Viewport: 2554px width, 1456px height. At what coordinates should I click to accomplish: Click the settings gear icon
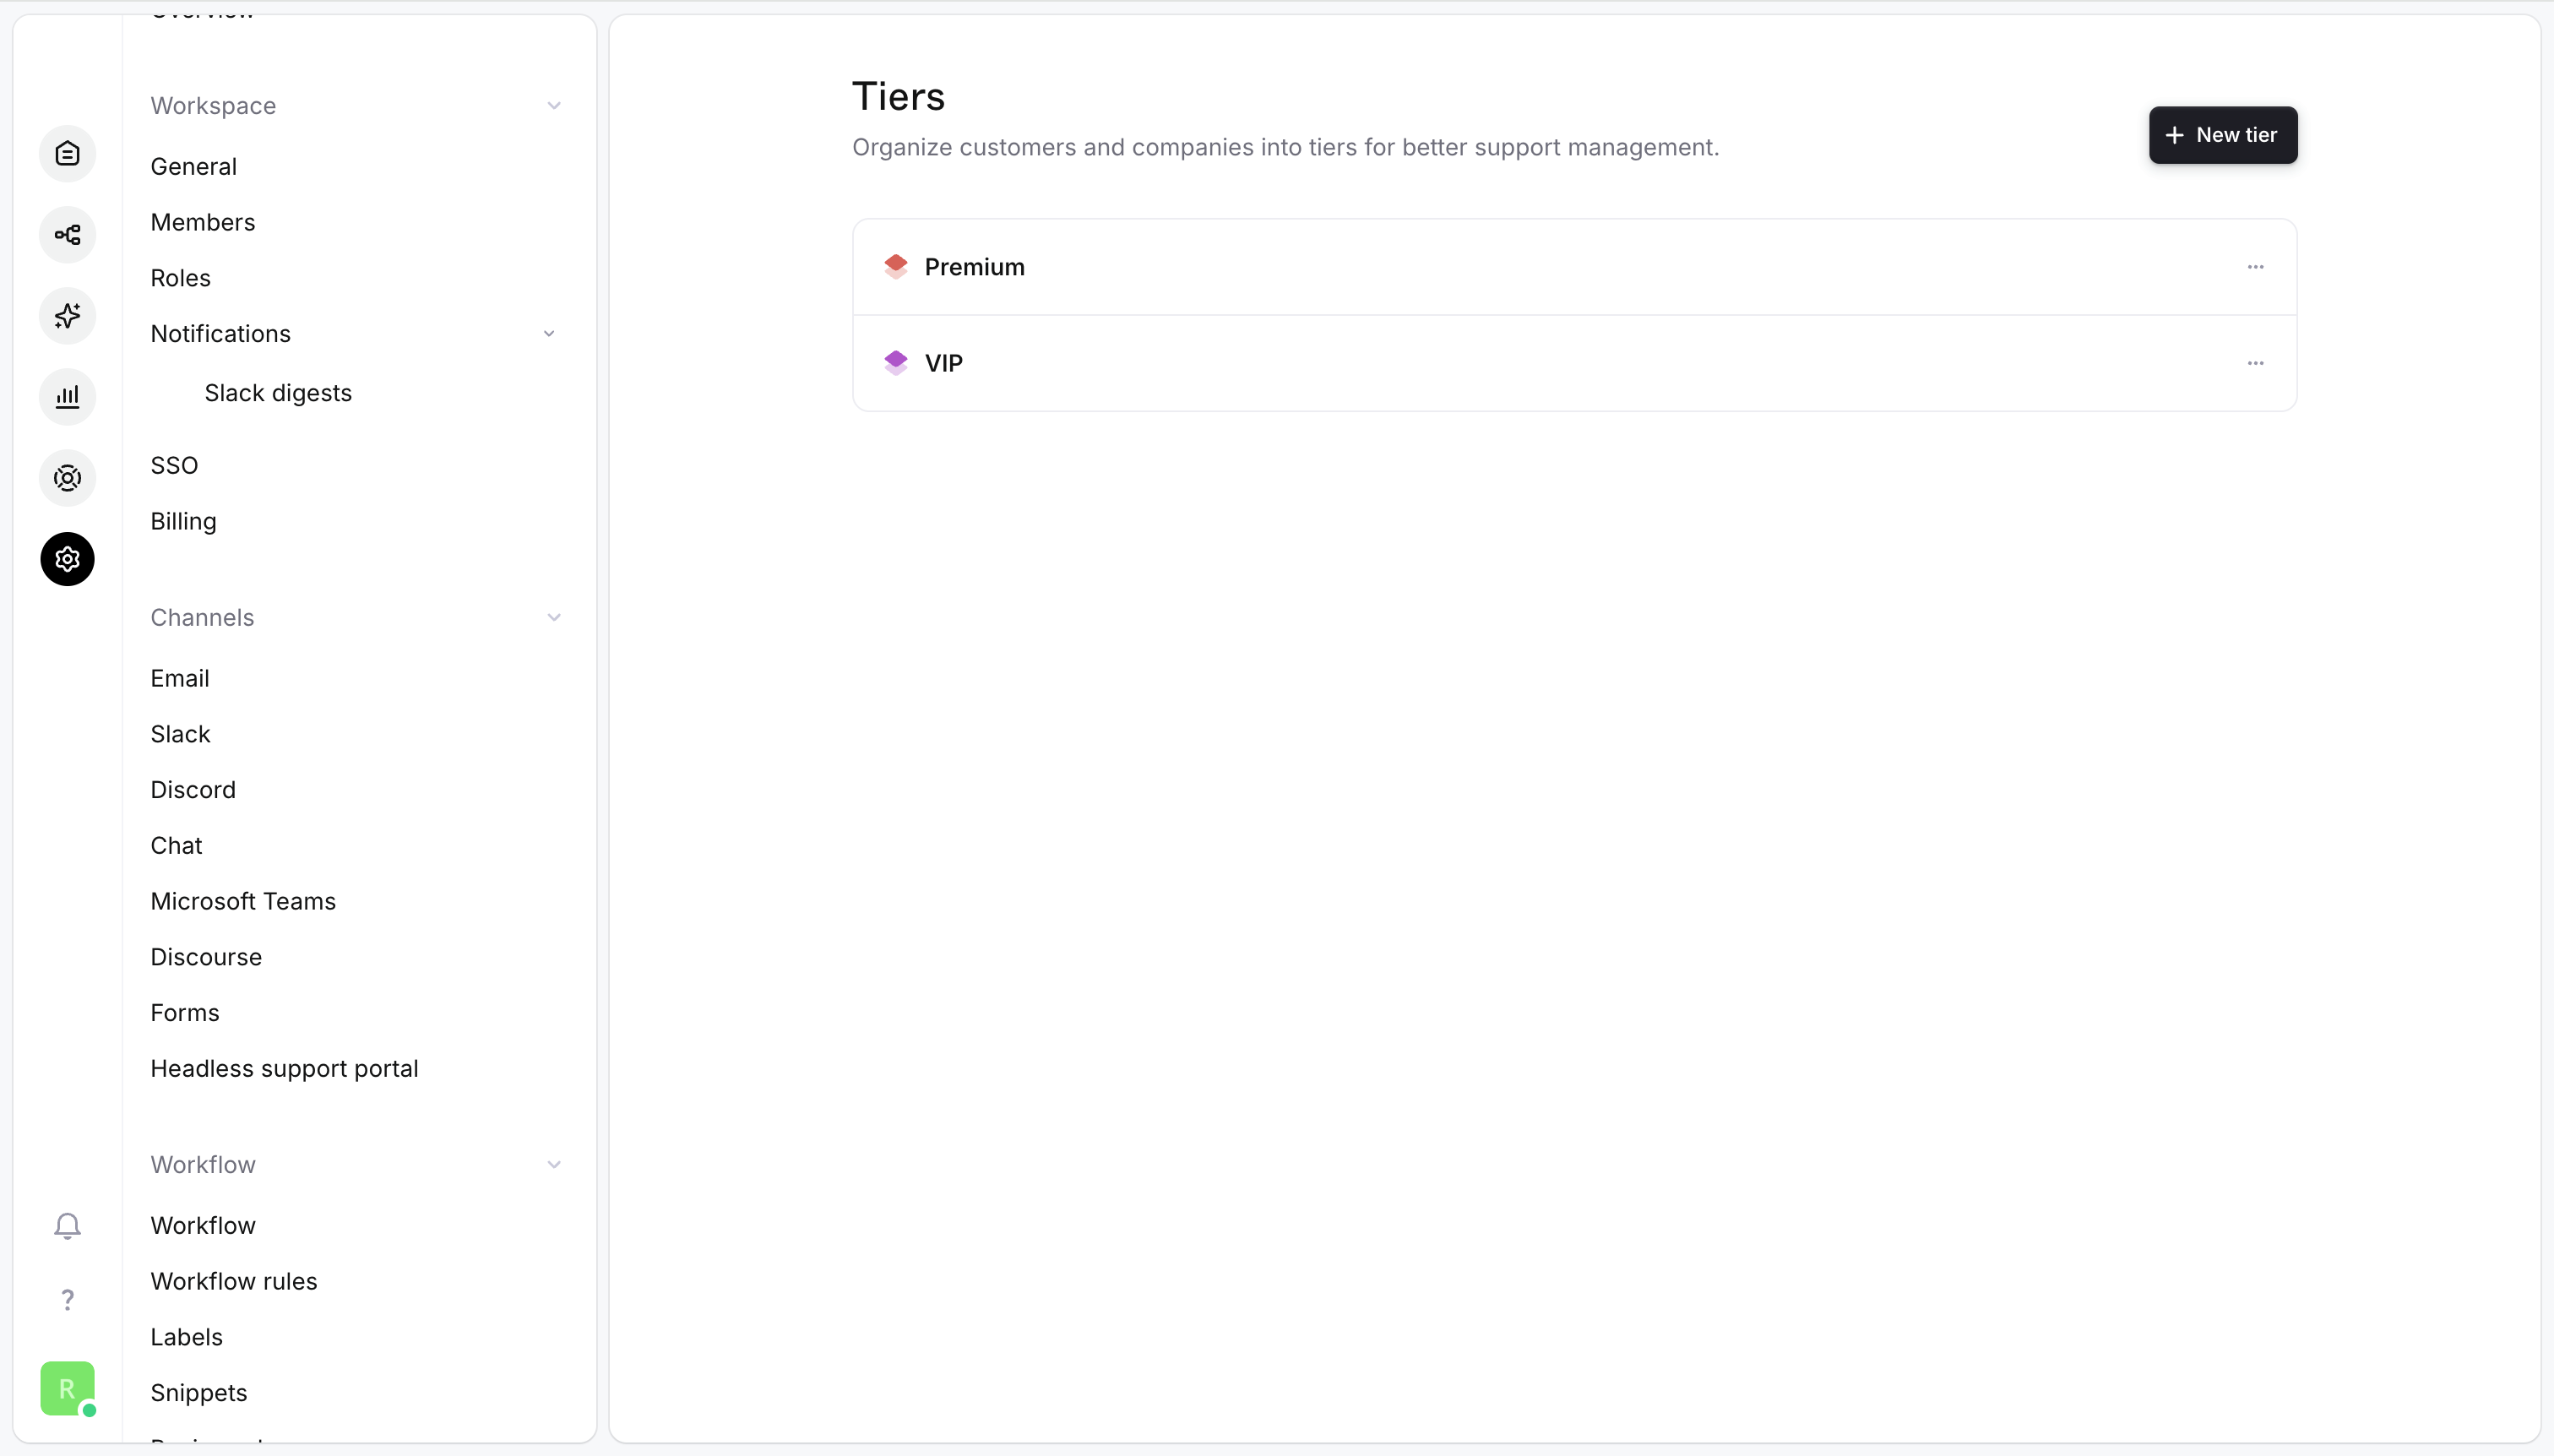tap(67, 559)
